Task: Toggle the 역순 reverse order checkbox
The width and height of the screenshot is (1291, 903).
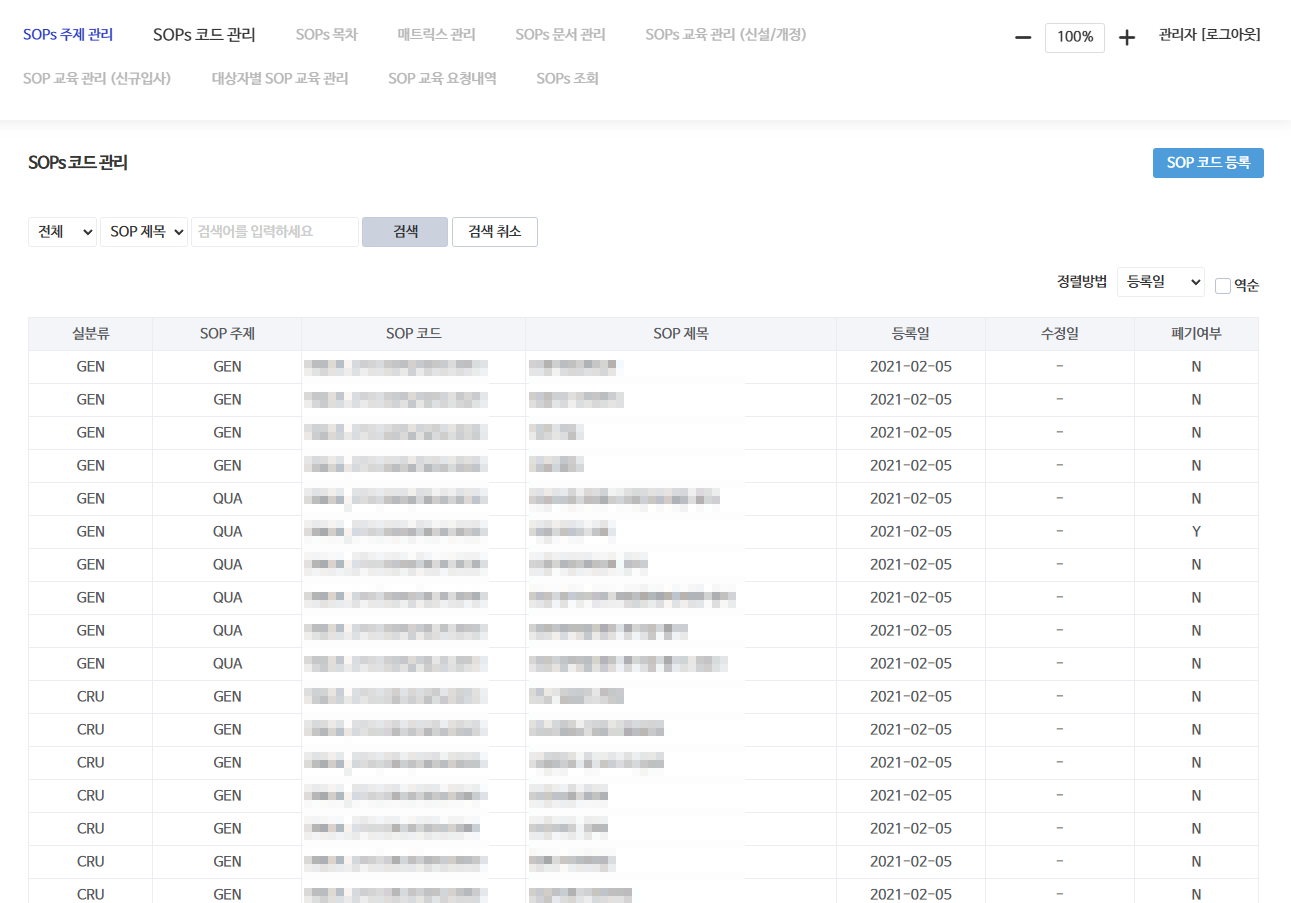Action: pyautogui.click(x=1223, y=286)
